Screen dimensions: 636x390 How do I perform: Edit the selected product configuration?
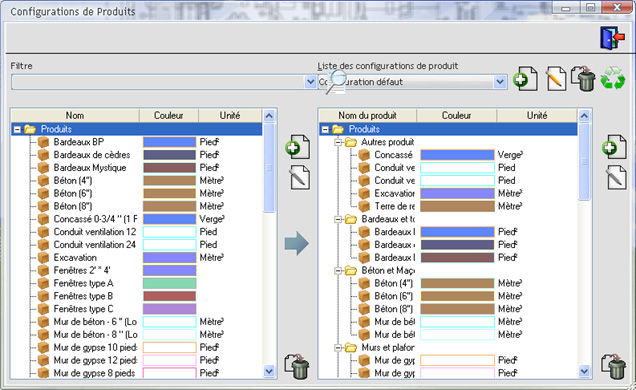[x=555, y=79]
